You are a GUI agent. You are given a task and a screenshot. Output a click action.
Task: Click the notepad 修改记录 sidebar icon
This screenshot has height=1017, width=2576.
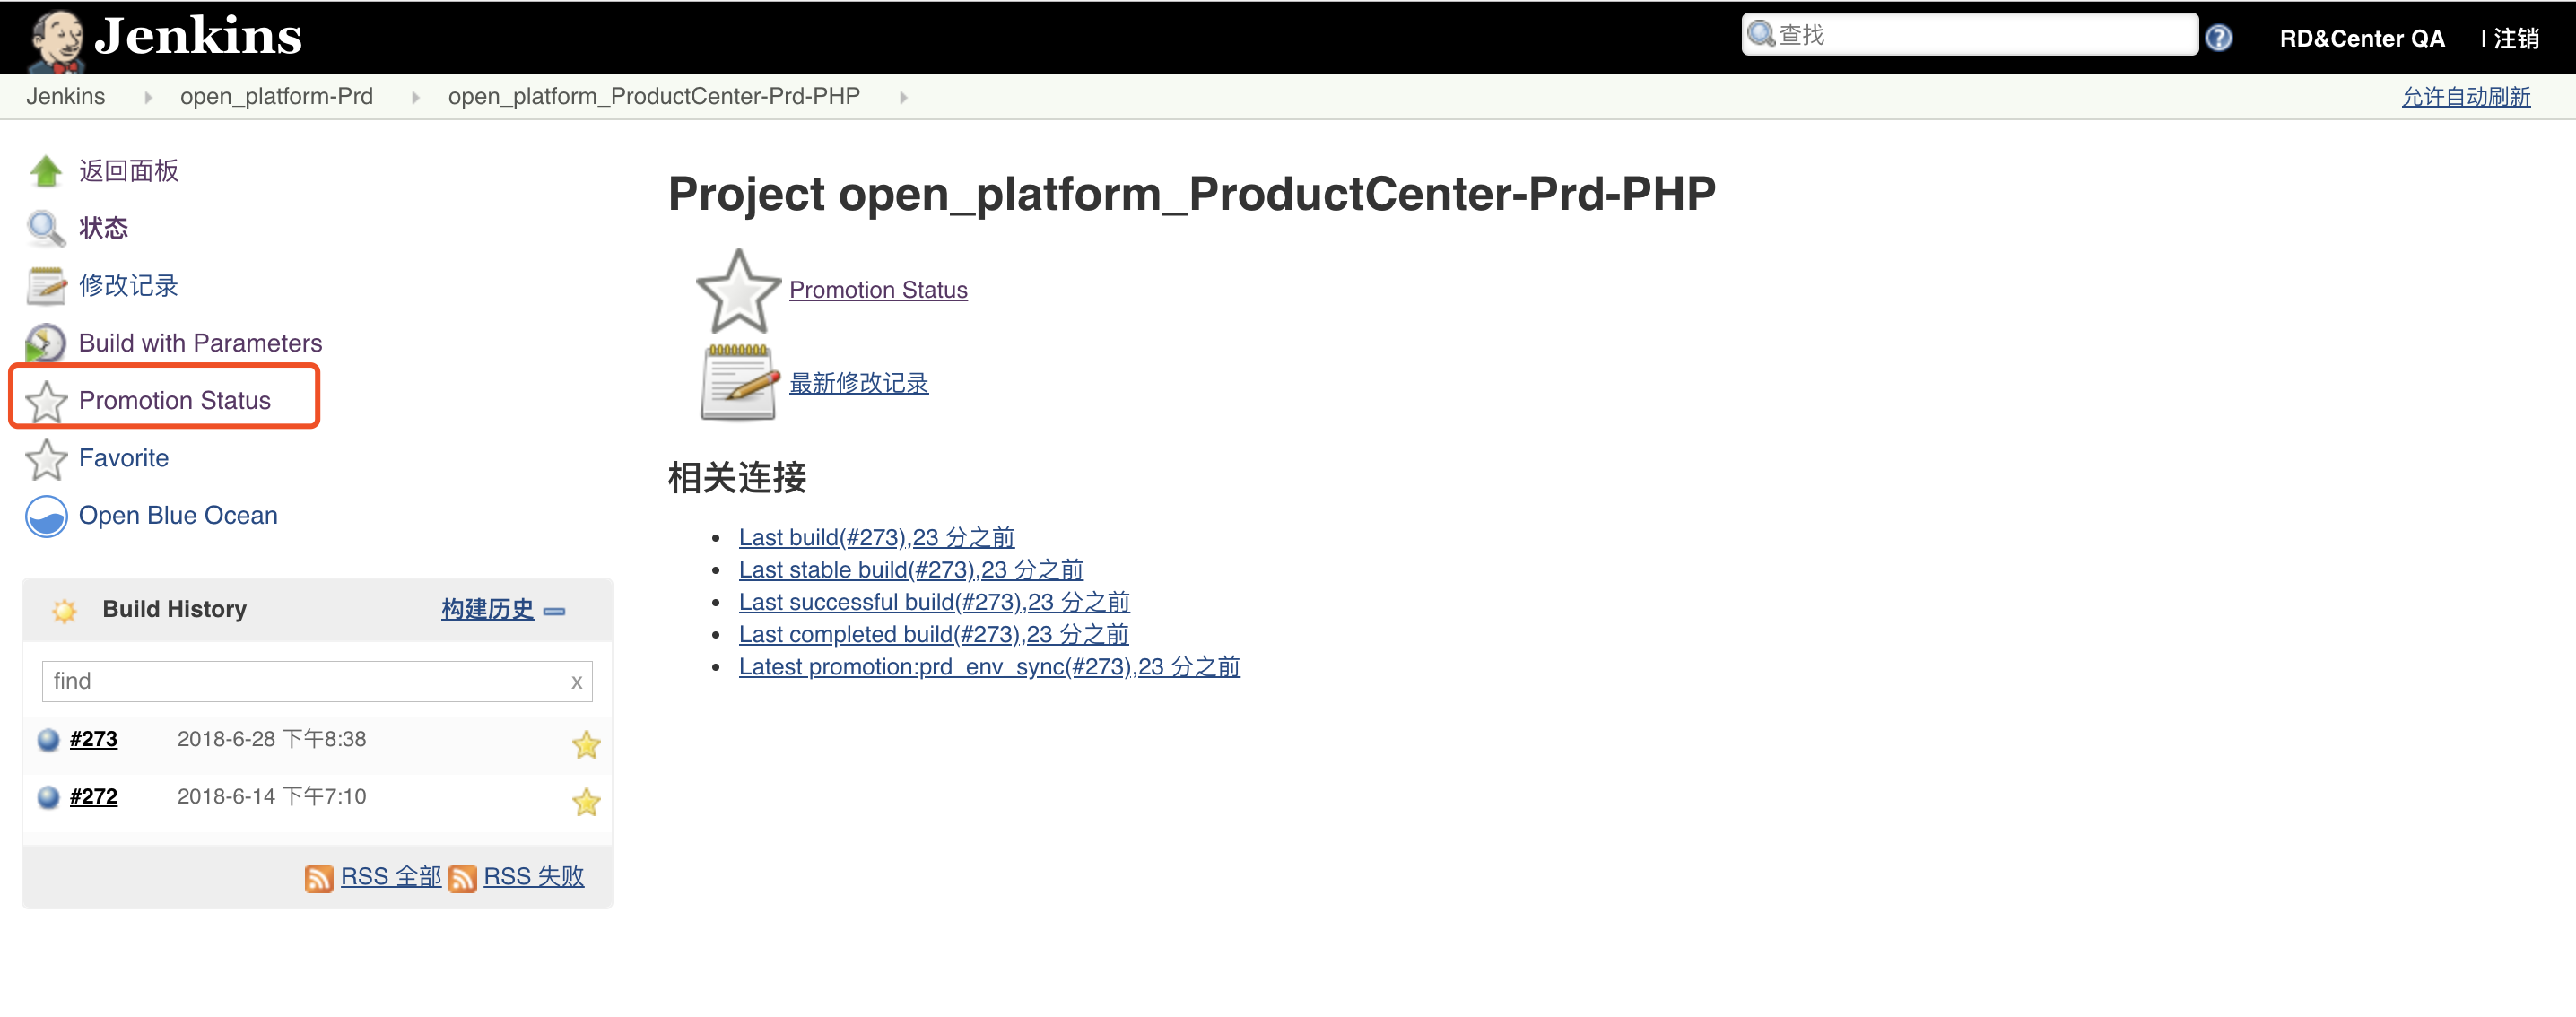coord(46,286)
